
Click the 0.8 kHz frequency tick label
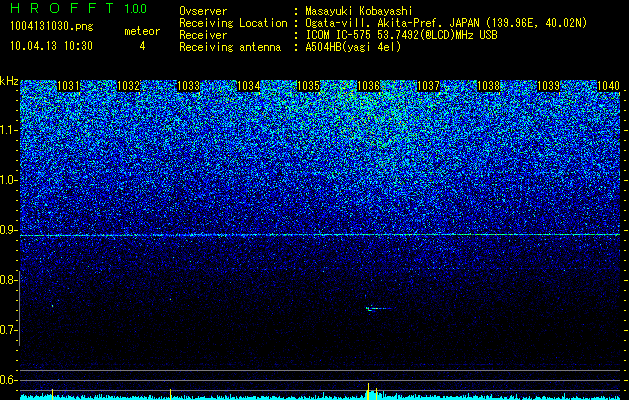pyautogui.click(x=7, y=280)
